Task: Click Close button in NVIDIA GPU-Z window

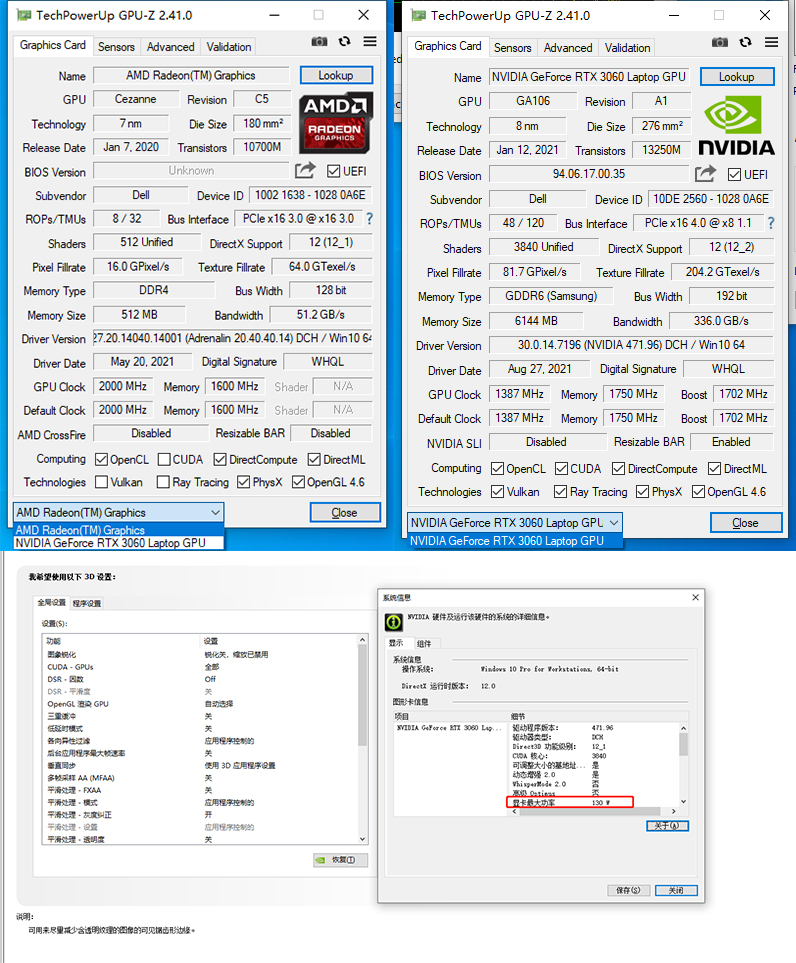Action: [x=746, y=523]
